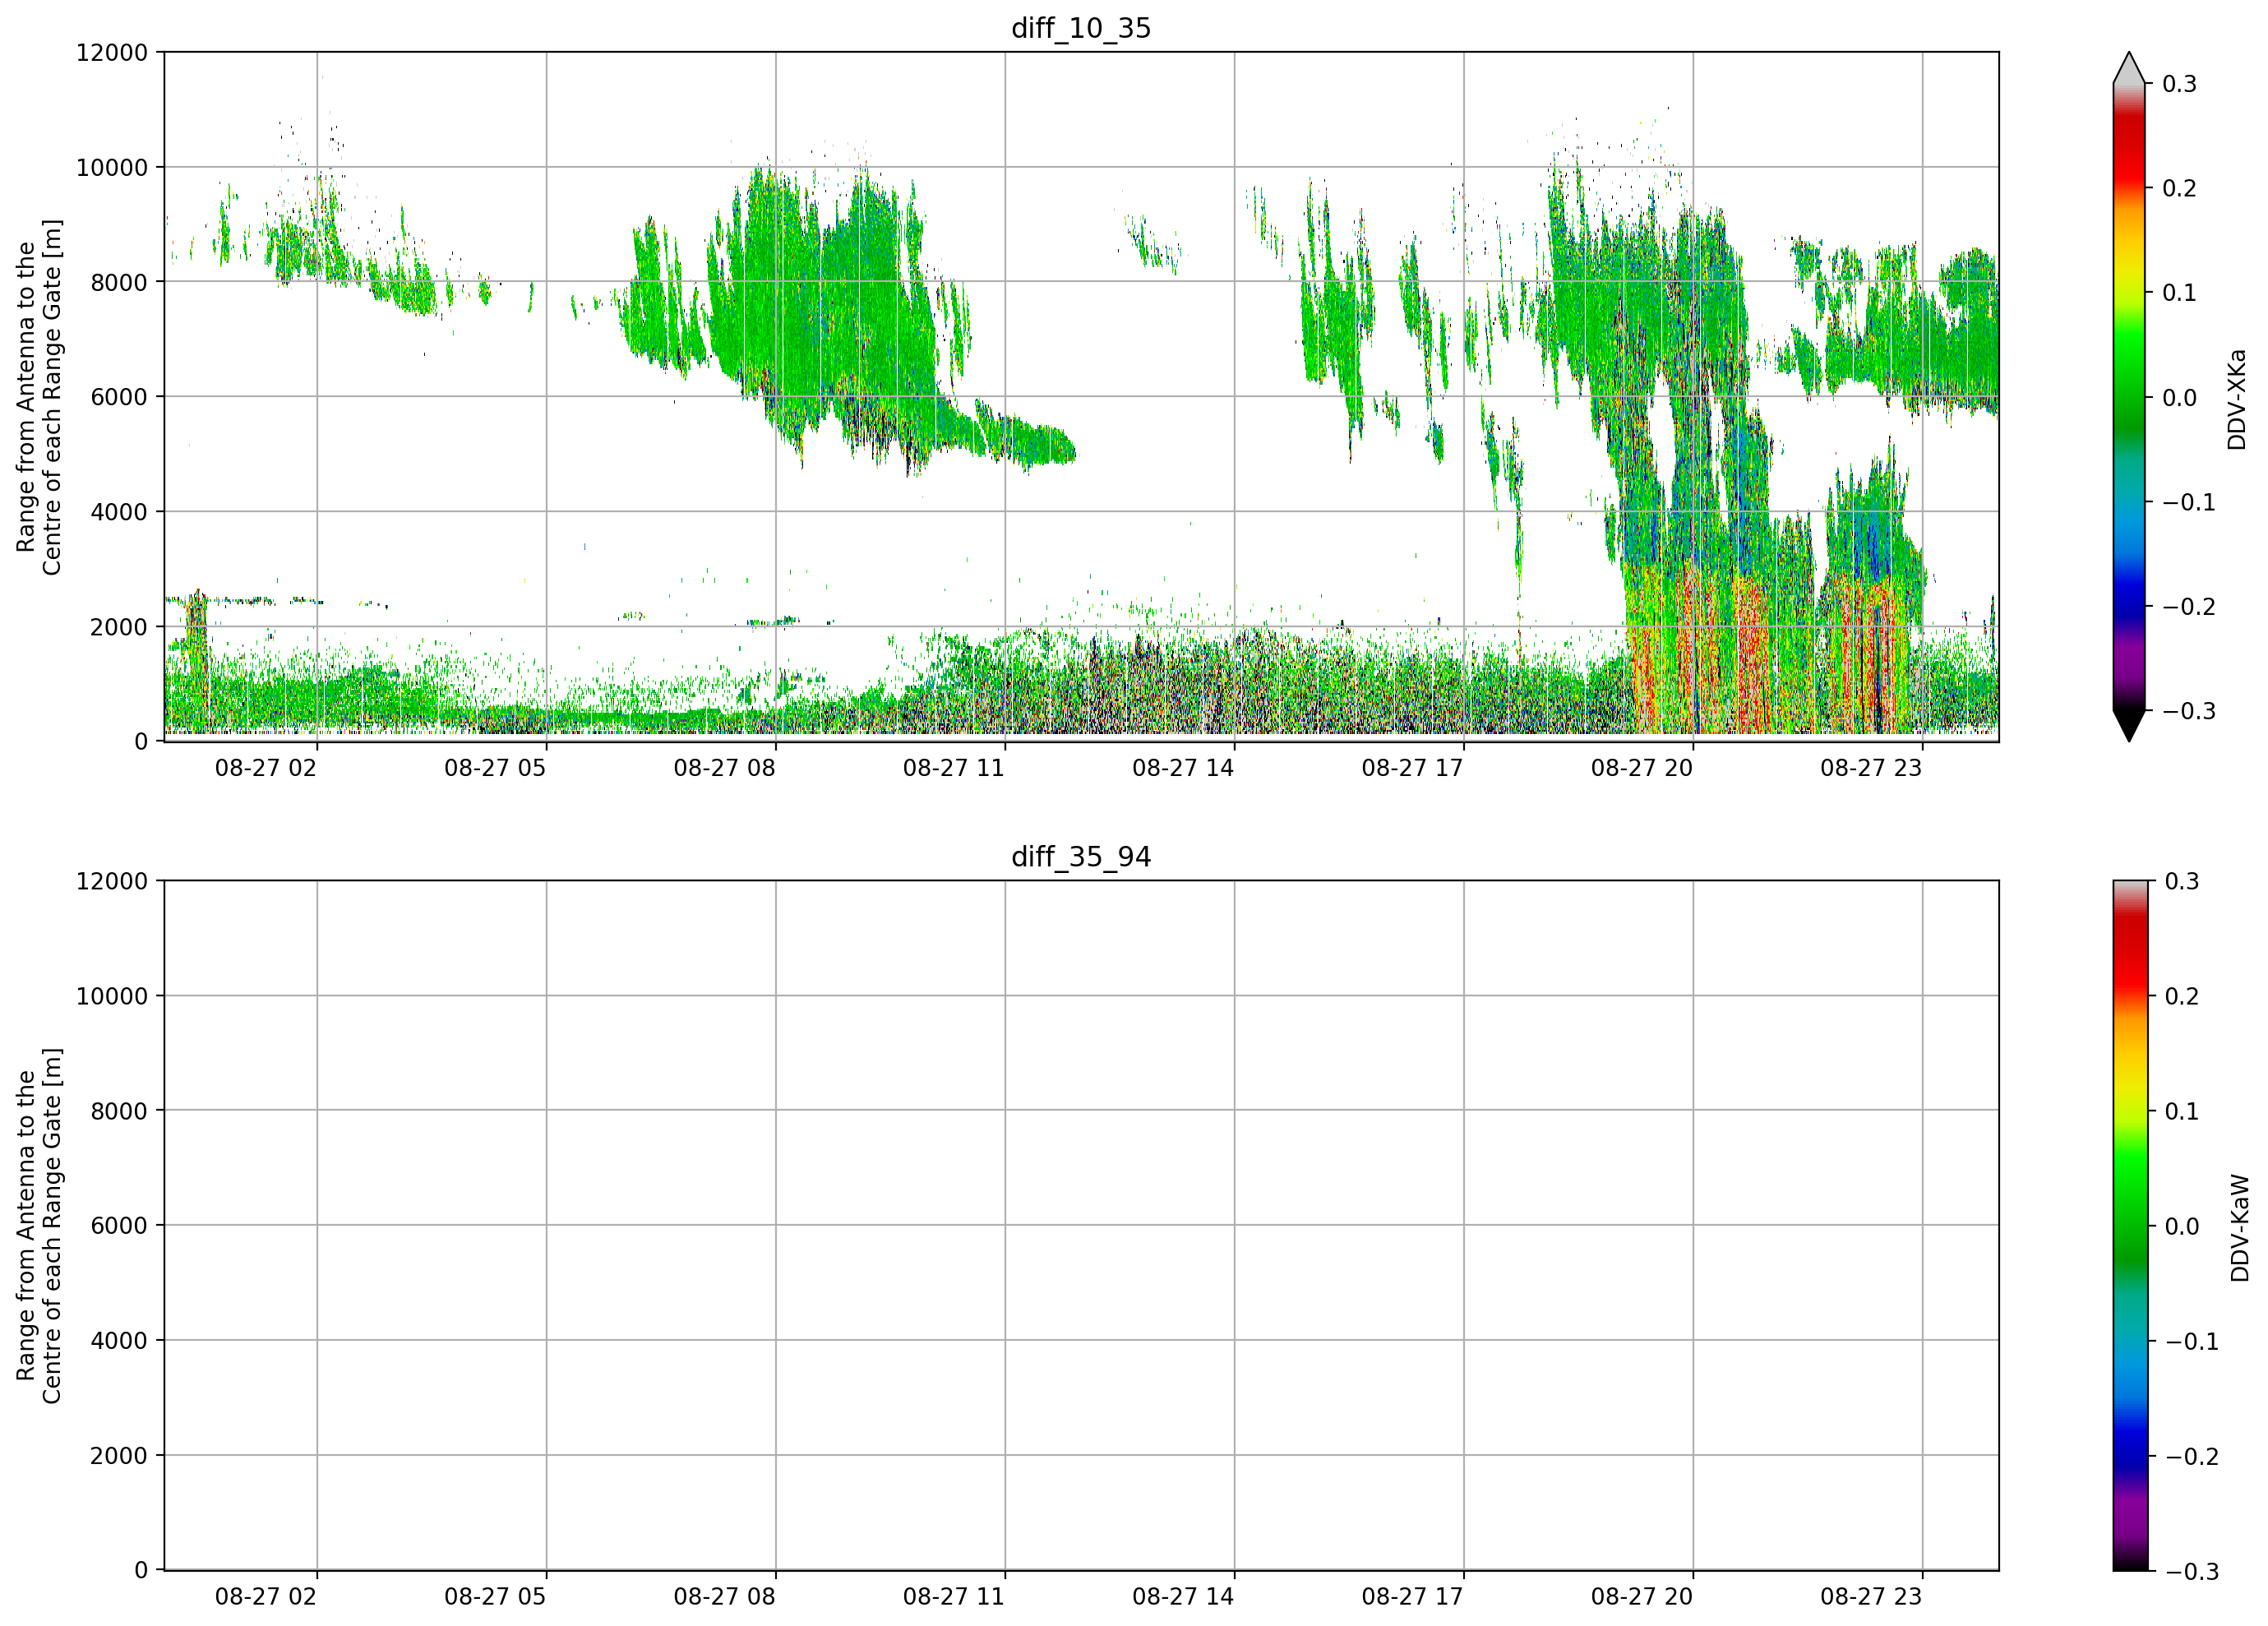Click the "−0.2" tick on DDV-XKa colorbar
Image resolution: width=2268 pixels, height=1626 pixels.
pos(2189,607)
